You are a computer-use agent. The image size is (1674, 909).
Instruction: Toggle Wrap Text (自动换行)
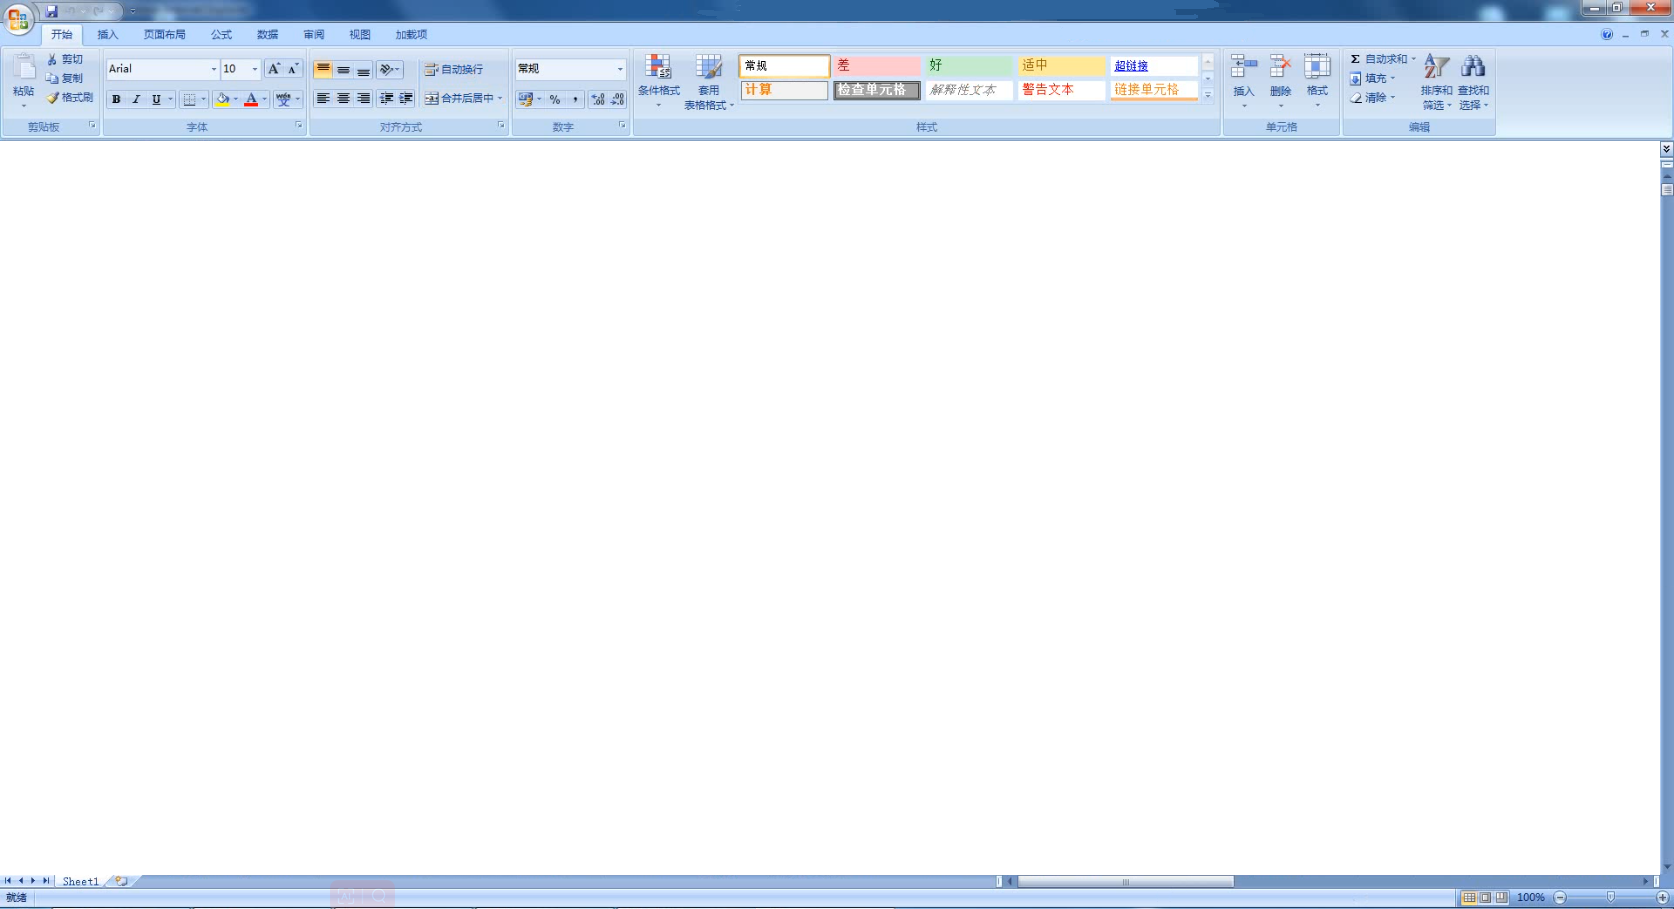pos(454,69)
